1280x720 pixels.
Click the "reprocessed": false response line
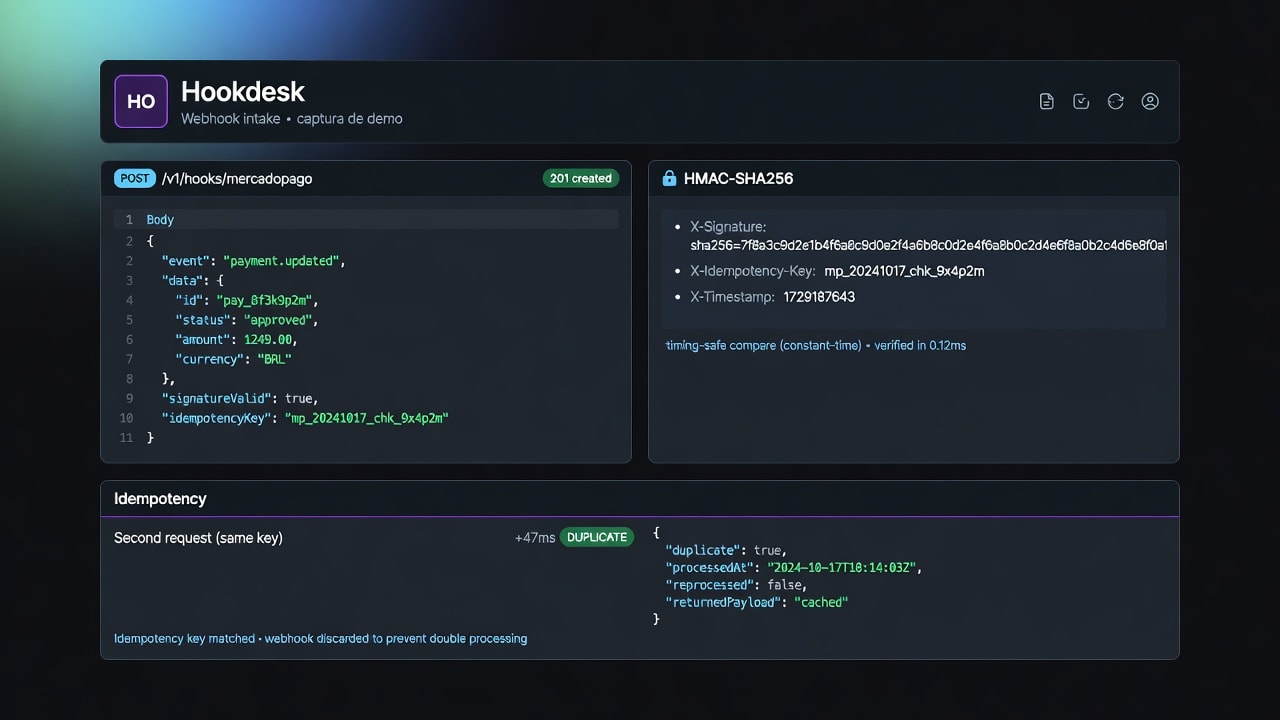pyautogui.click(x=736, y=585)
